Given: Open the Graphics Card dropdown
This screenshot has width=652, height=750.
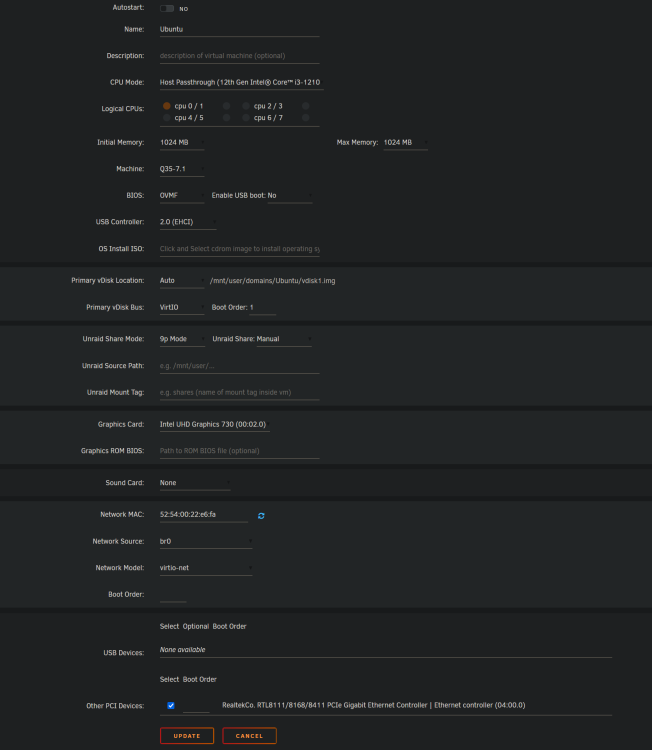Looking at the screenshot, I should pyautogui.click(x=215, y=424).
